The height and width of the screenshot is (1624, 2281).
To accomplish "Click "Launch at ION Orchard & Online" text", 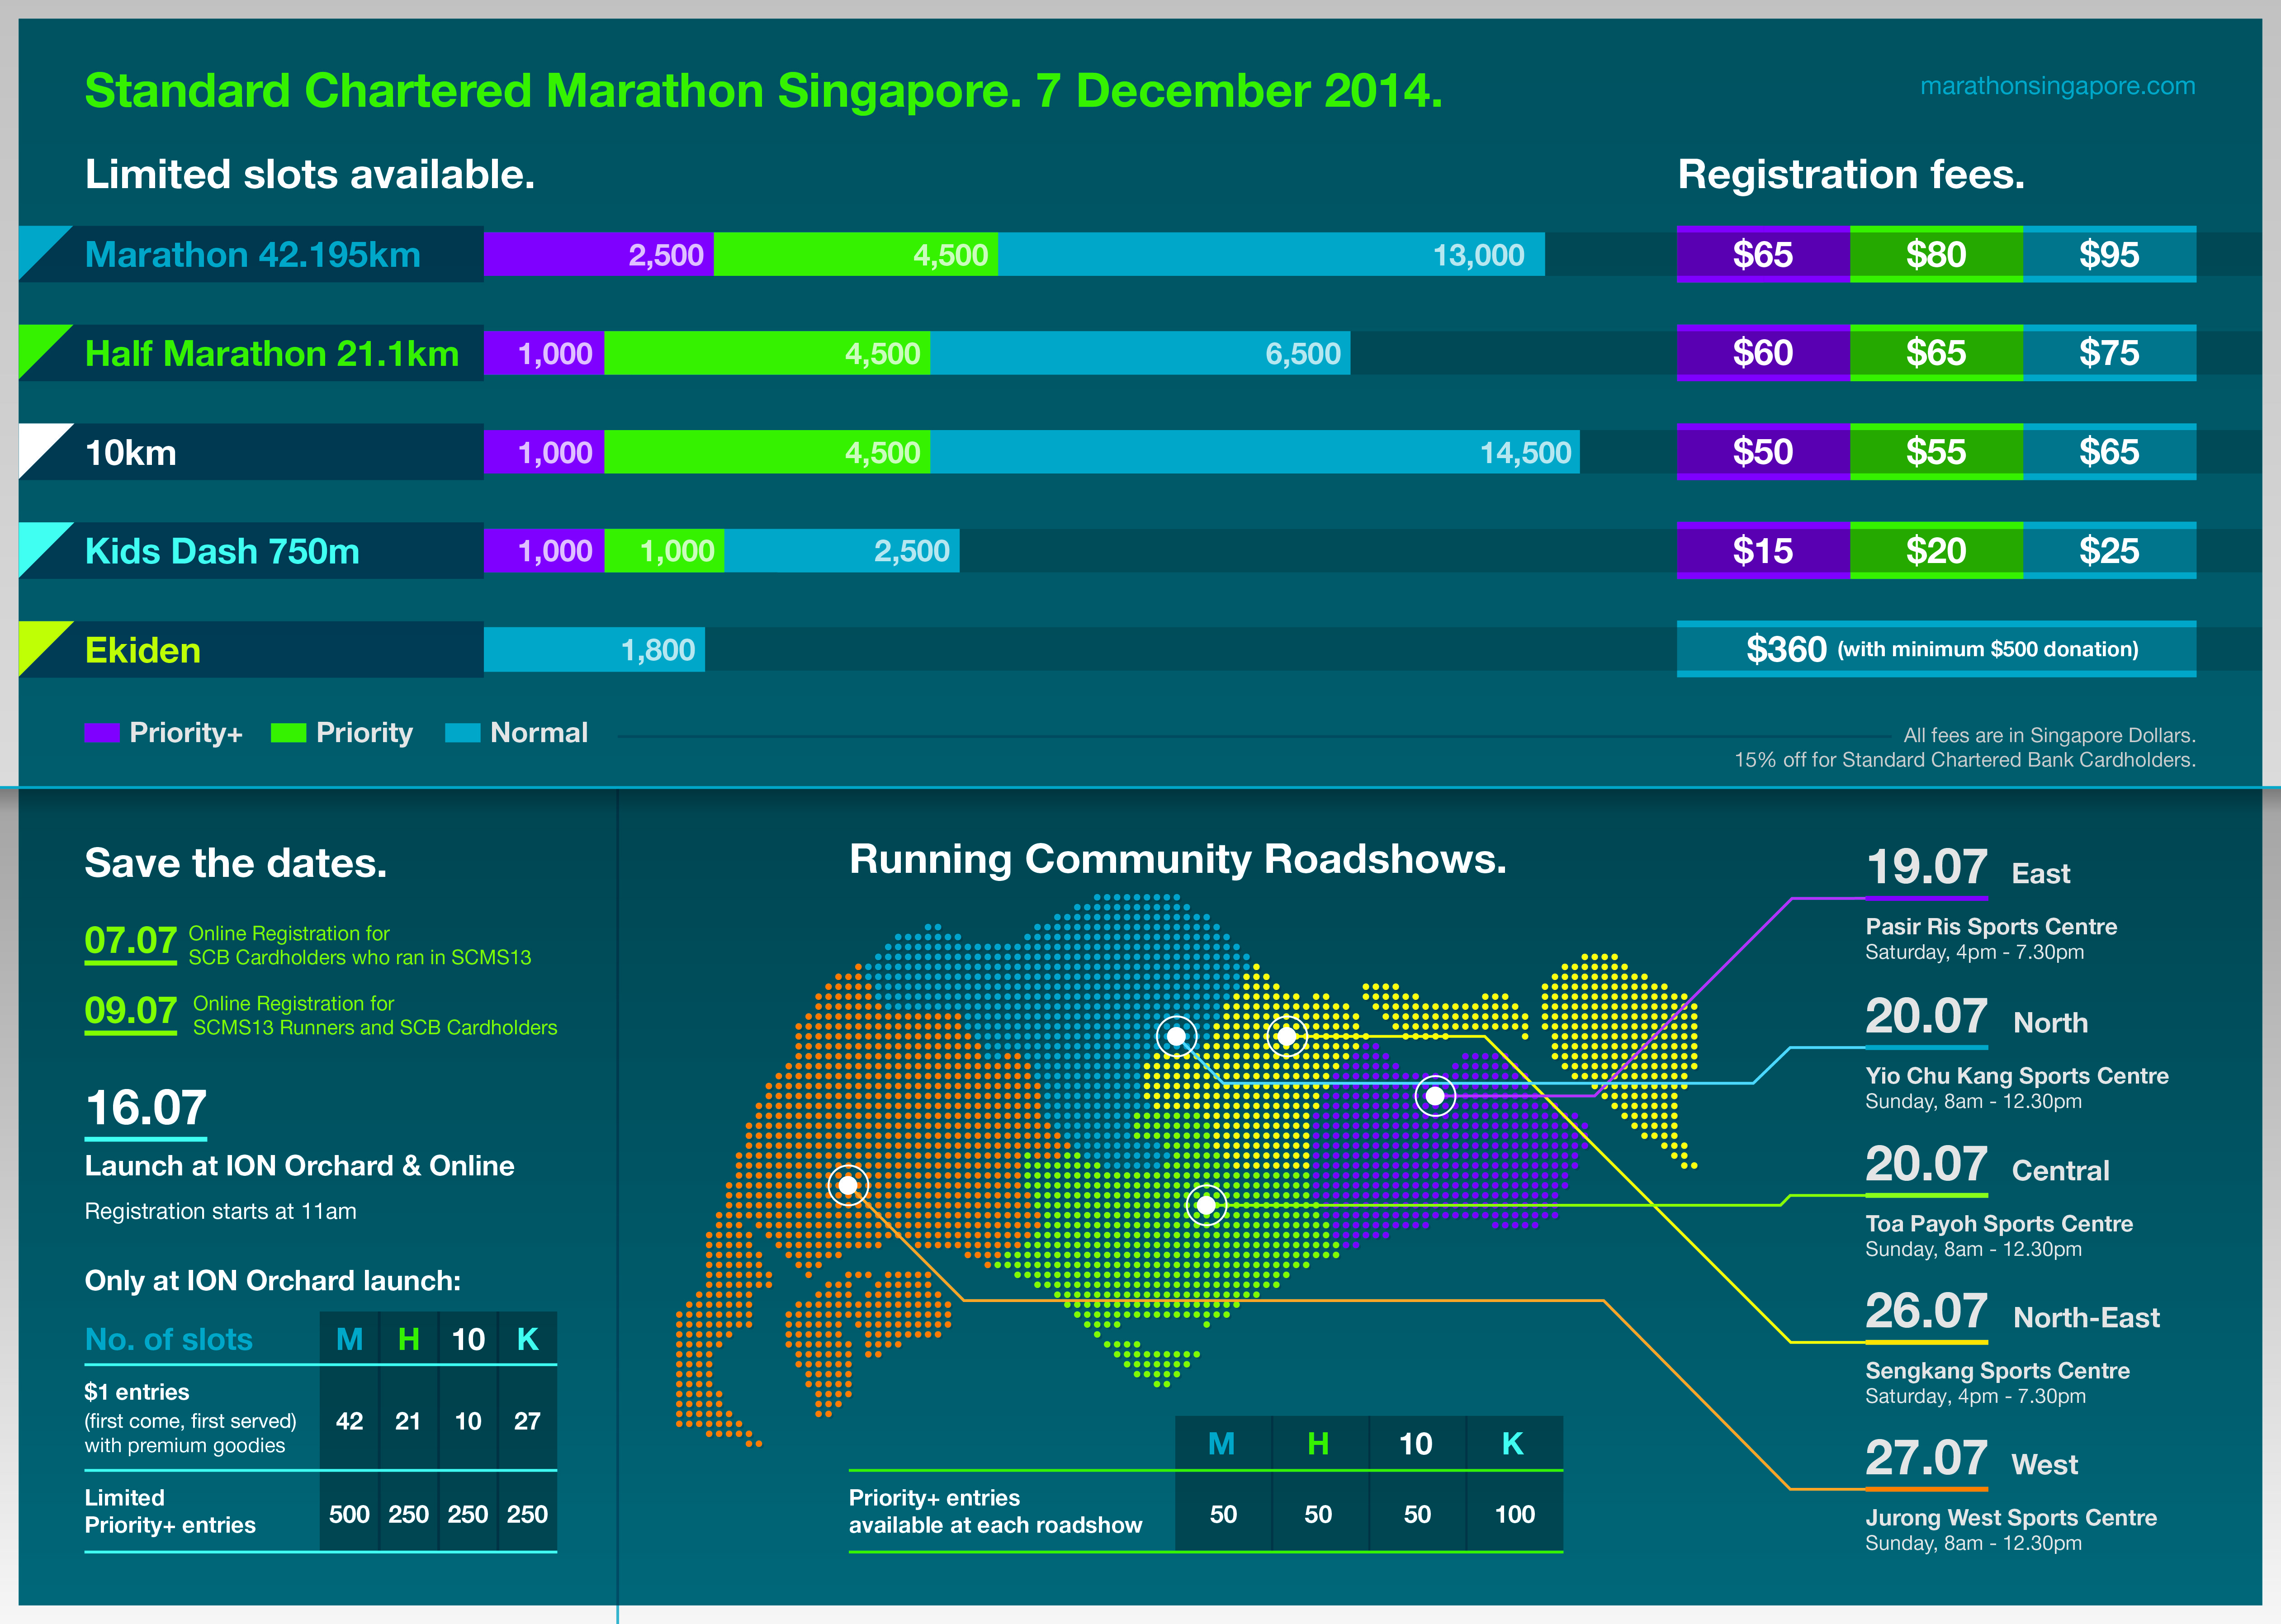I will [x=299, y=1166].
